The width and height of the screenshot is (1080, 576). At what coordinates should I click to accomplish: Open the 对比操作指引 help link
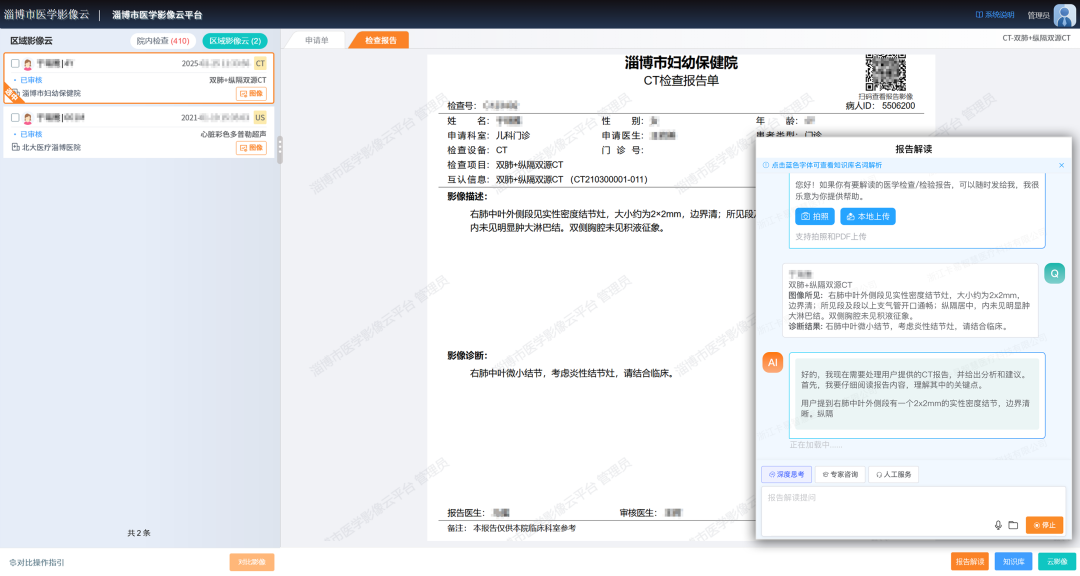tap(37, 562)
